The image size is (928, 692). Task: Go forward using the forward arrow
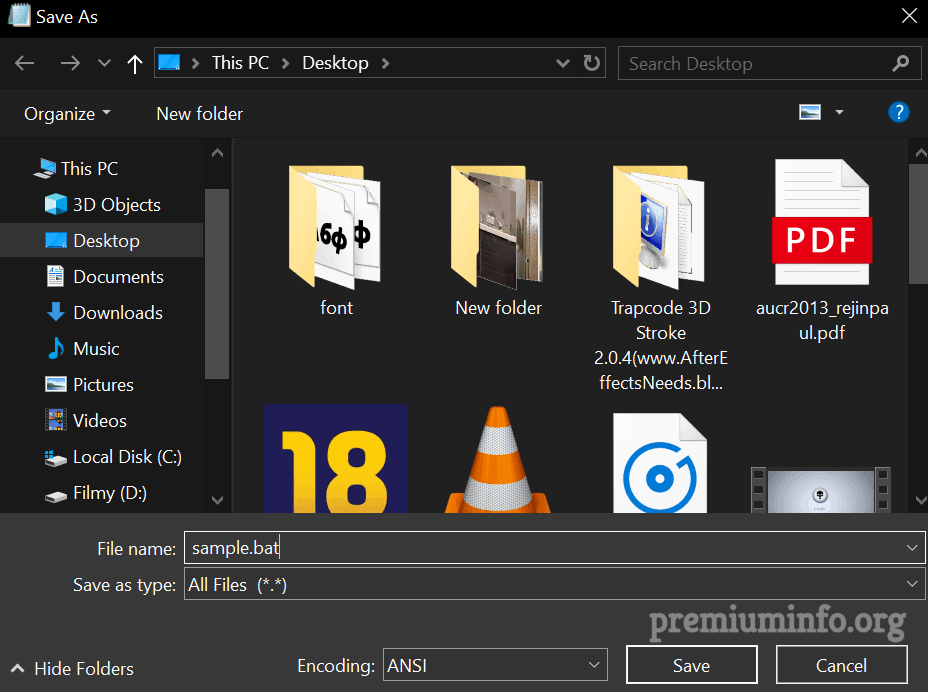click(70, 63)
